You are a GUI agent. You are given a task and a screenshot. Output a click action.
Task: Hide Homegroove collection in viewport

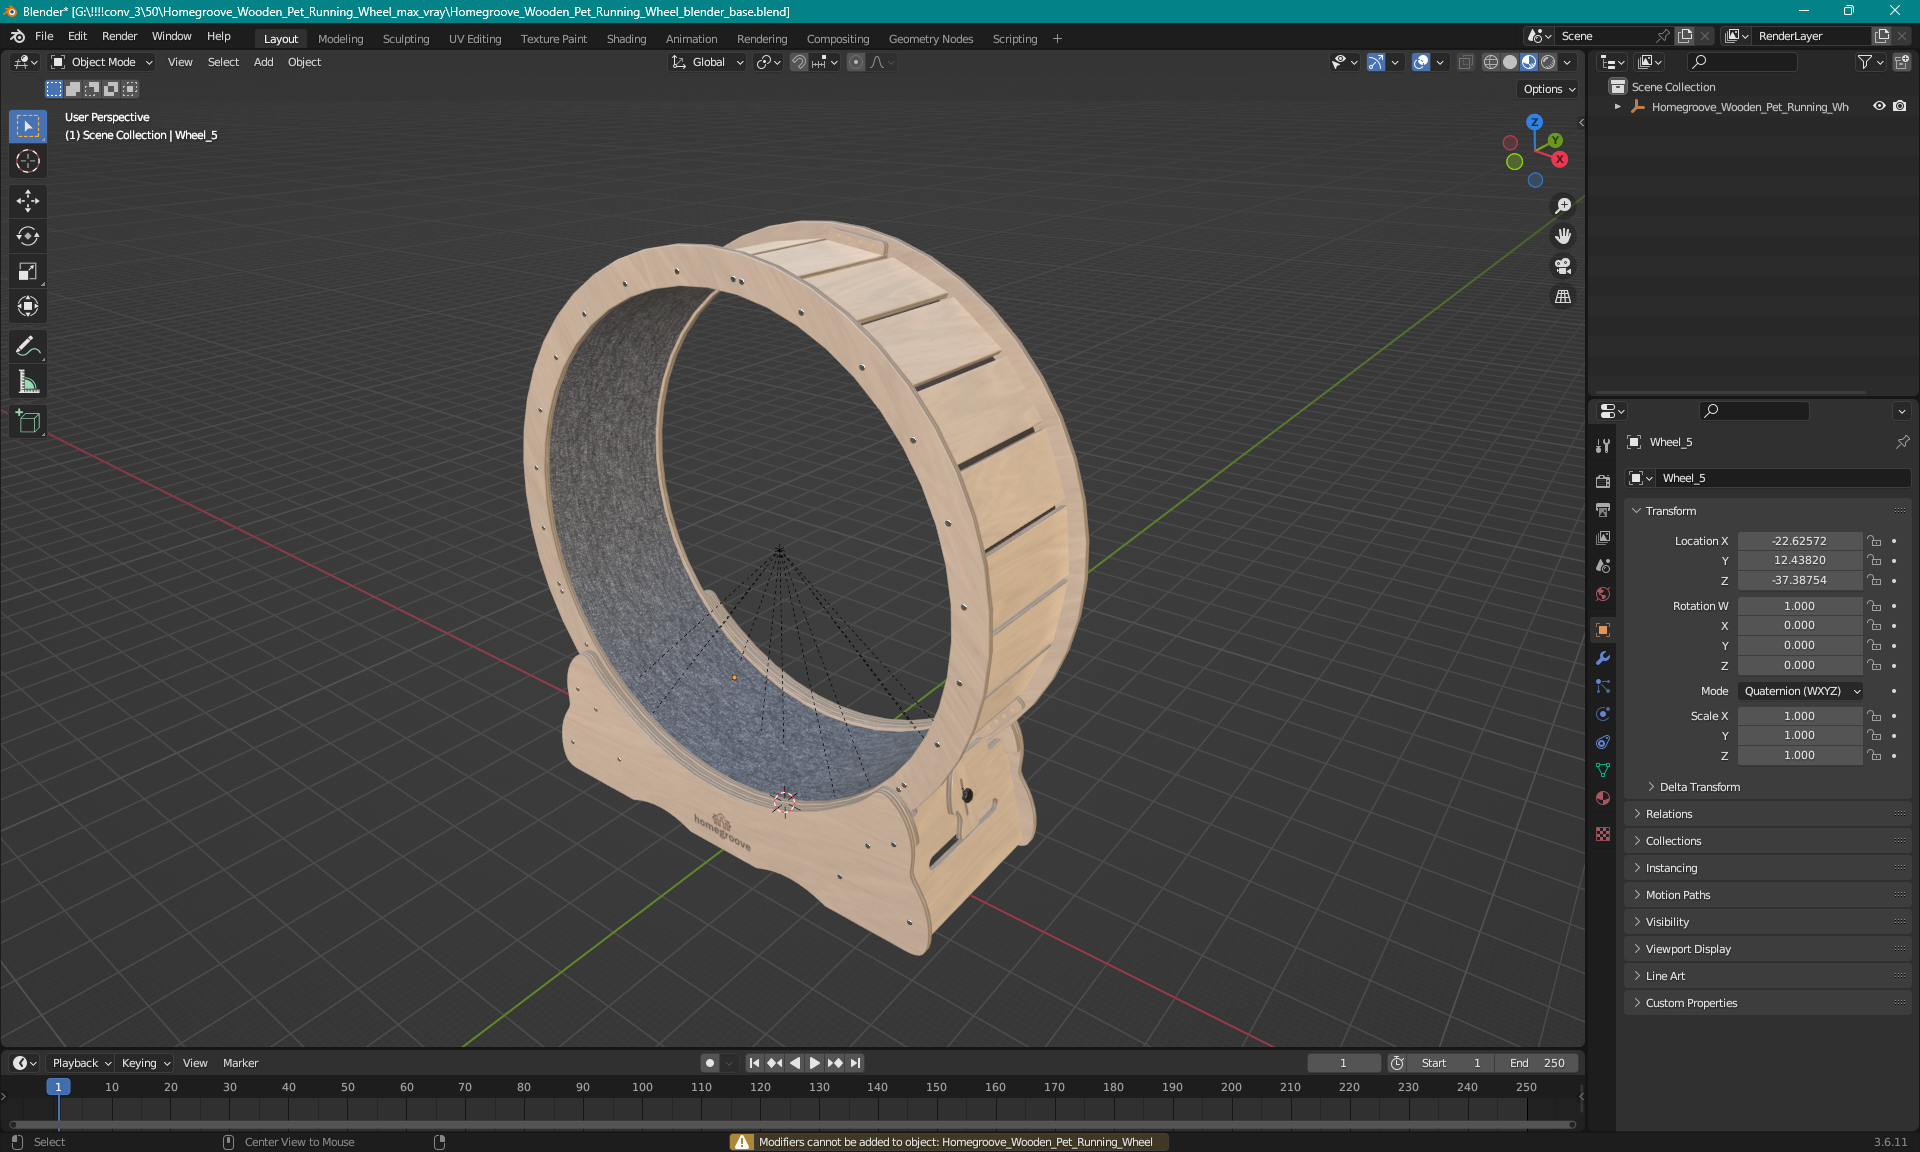pyautogui.click(x=1879, y=106)
